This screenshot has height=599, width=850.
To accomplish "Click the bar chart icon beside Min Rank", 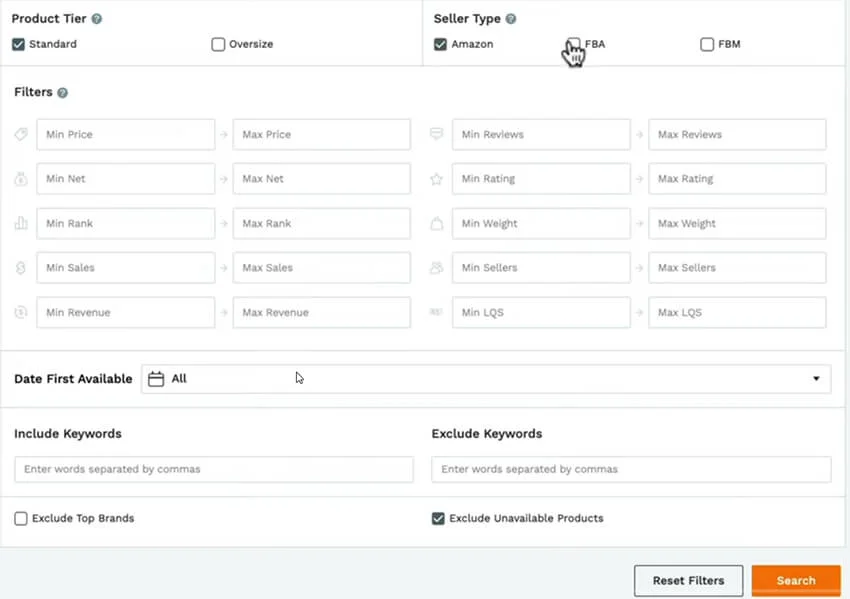I will 21,223.
